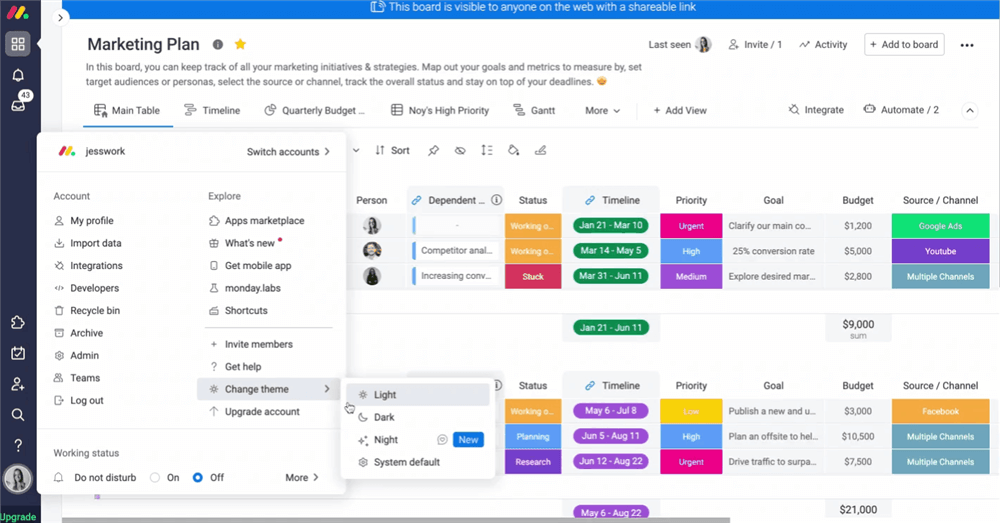Image resolution: width=1000 pixels, height=523 pixels.
Task: Click Log out
Action: coord(79,401)
